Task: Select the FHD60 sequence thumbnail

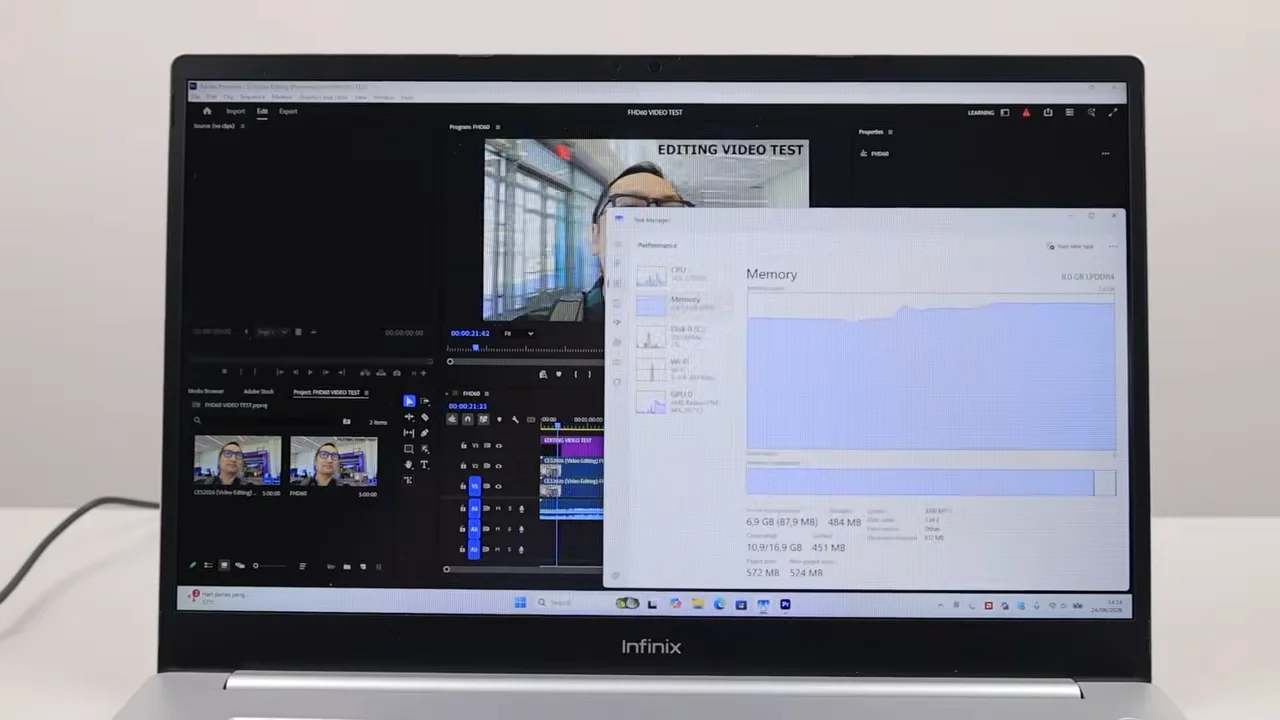Action: (333, 460)
